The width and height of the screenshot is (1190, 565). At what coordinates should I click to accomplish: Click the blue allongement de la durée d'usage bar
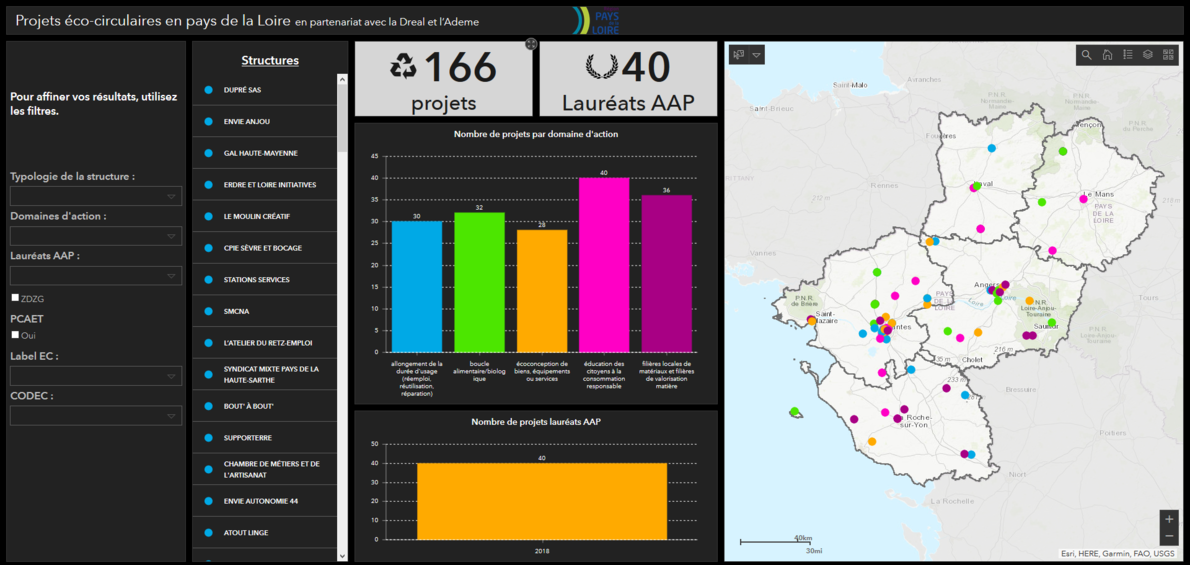tap(417, 286)
